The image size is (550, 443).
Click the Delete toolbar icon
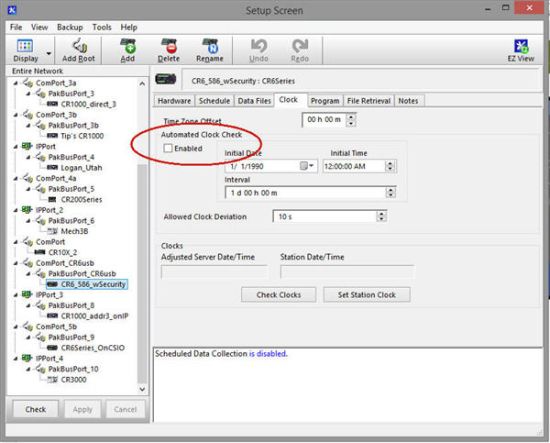(169, 50)
